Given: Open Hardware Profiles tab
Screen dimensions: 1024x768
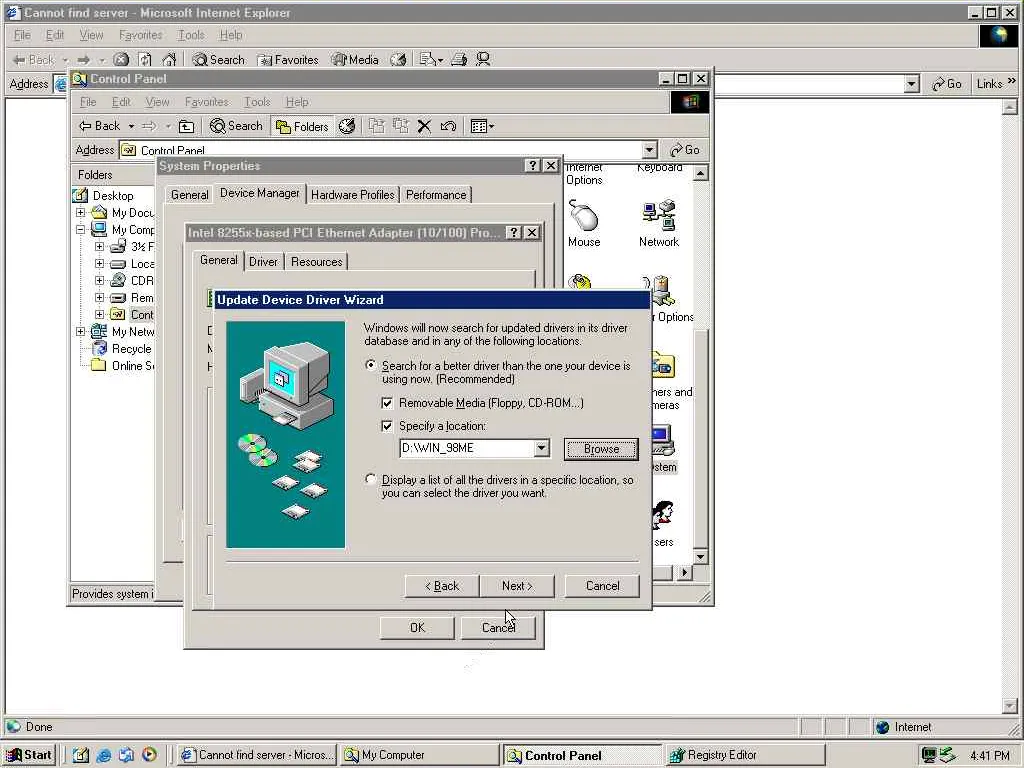Looking at the screenshot, I should coord(353,195).
